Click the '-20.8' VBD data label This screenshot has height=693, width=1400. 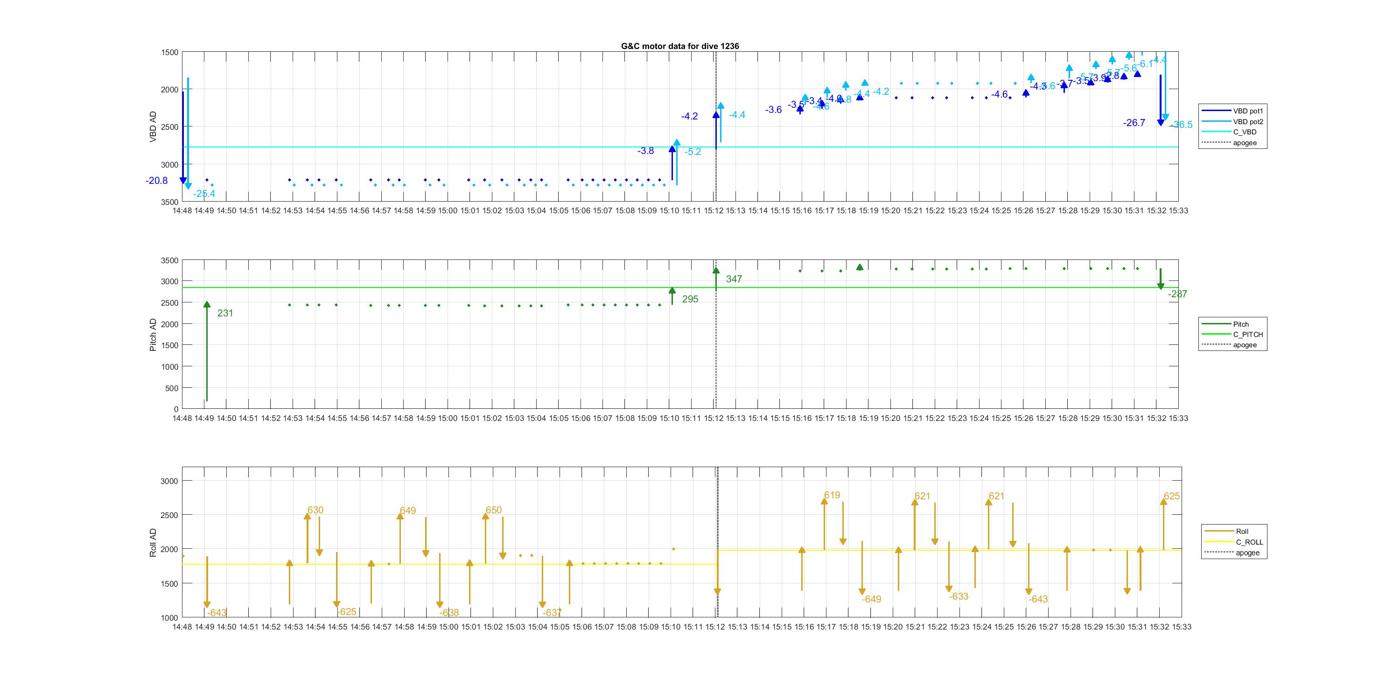[156, 181]
